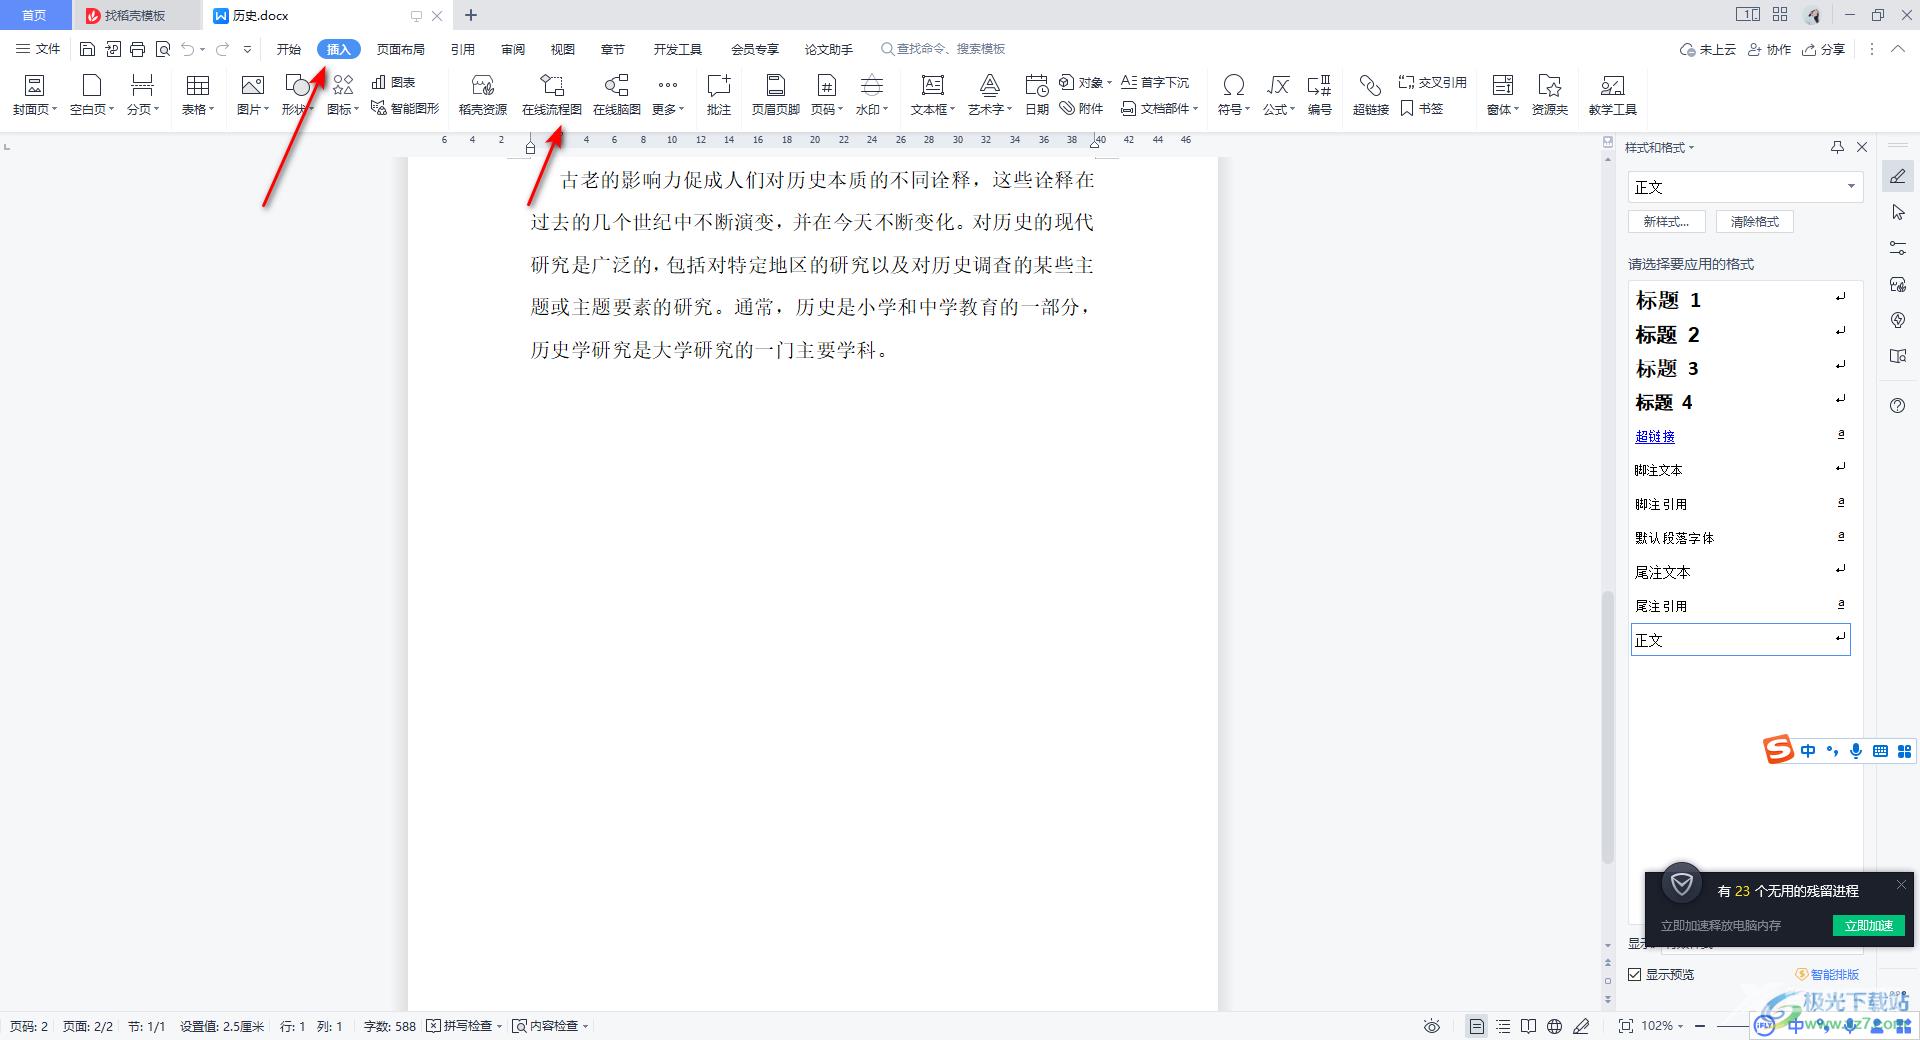1920x1040 pixels.
Task: Save the document
Action: tap(87, 49)
